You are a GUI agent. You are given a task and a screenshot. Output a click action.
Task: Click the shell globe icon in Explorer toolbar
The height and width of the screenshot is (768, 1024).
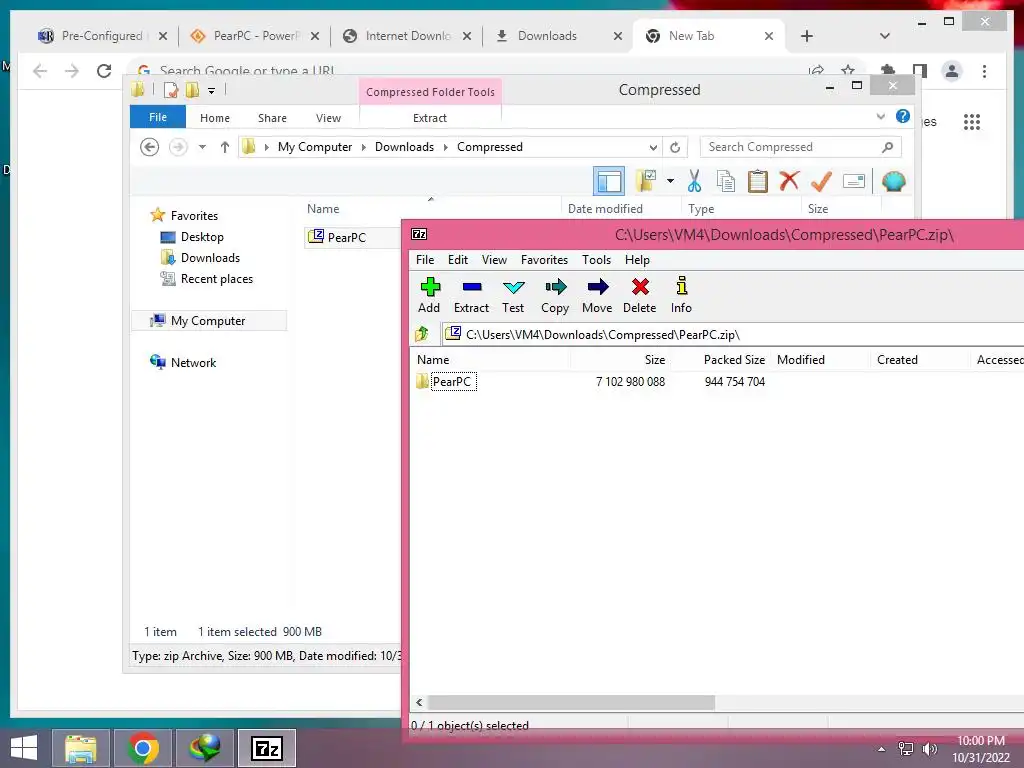coord(893,181)
